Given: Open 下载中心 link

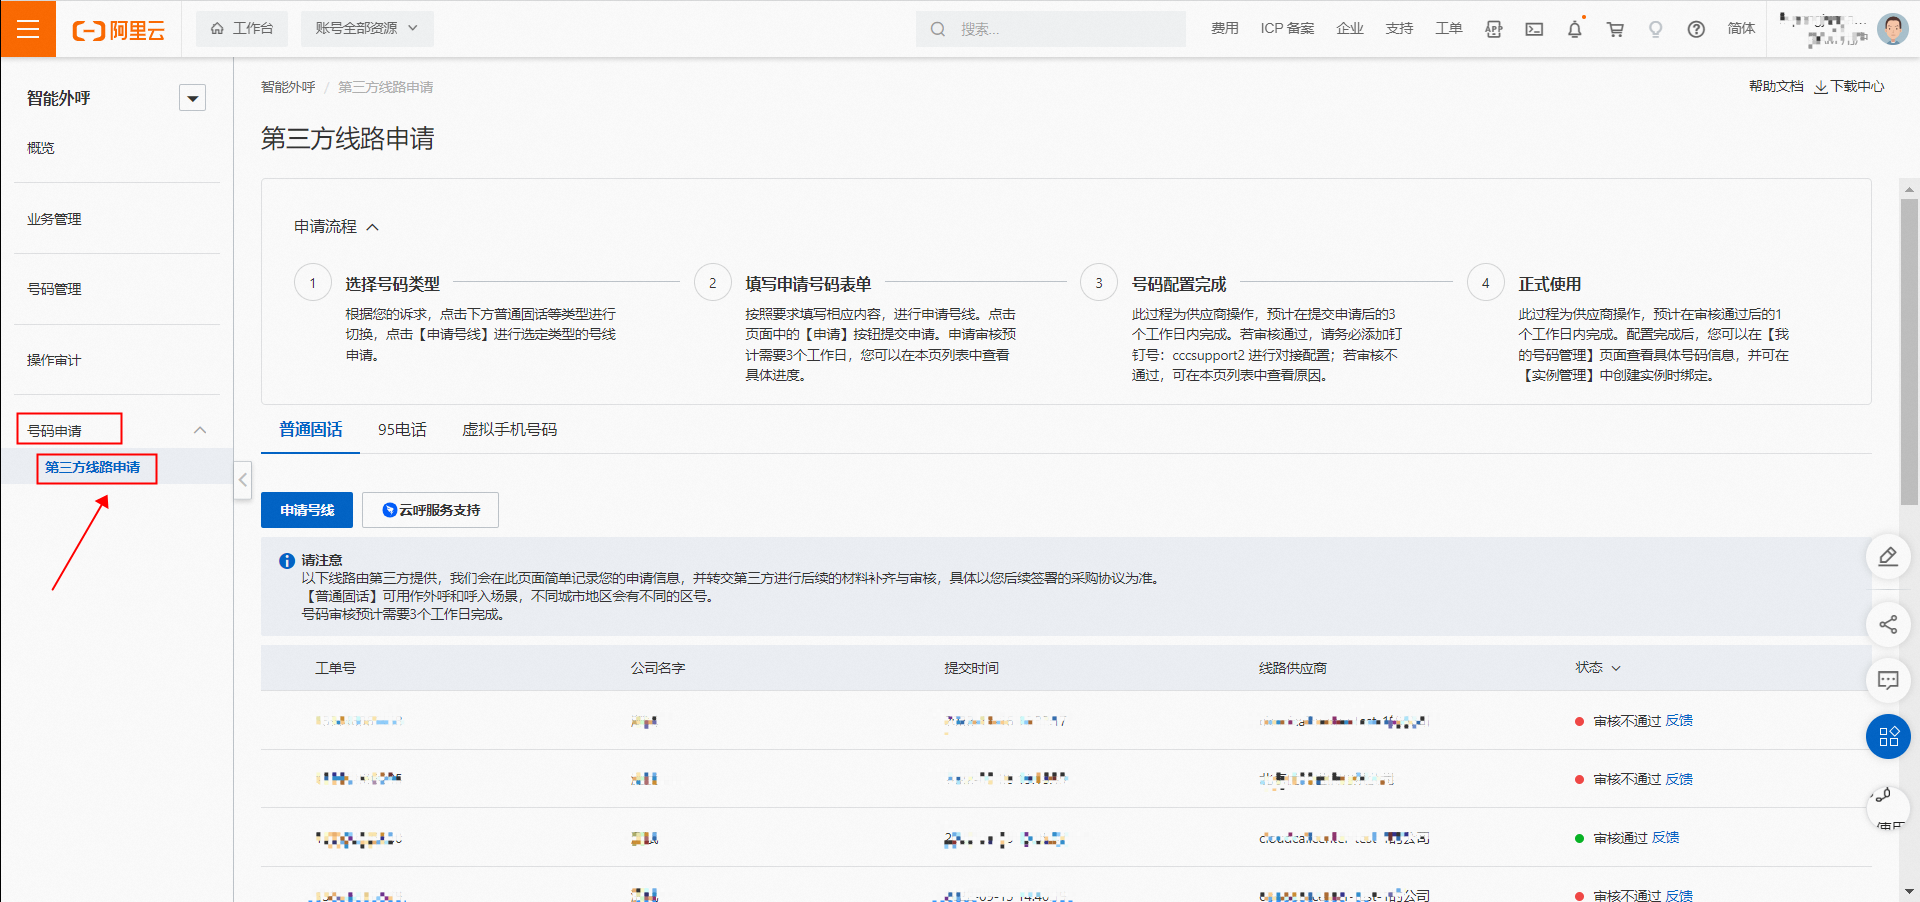Looking at the screenshot, I should (1850, 86).
